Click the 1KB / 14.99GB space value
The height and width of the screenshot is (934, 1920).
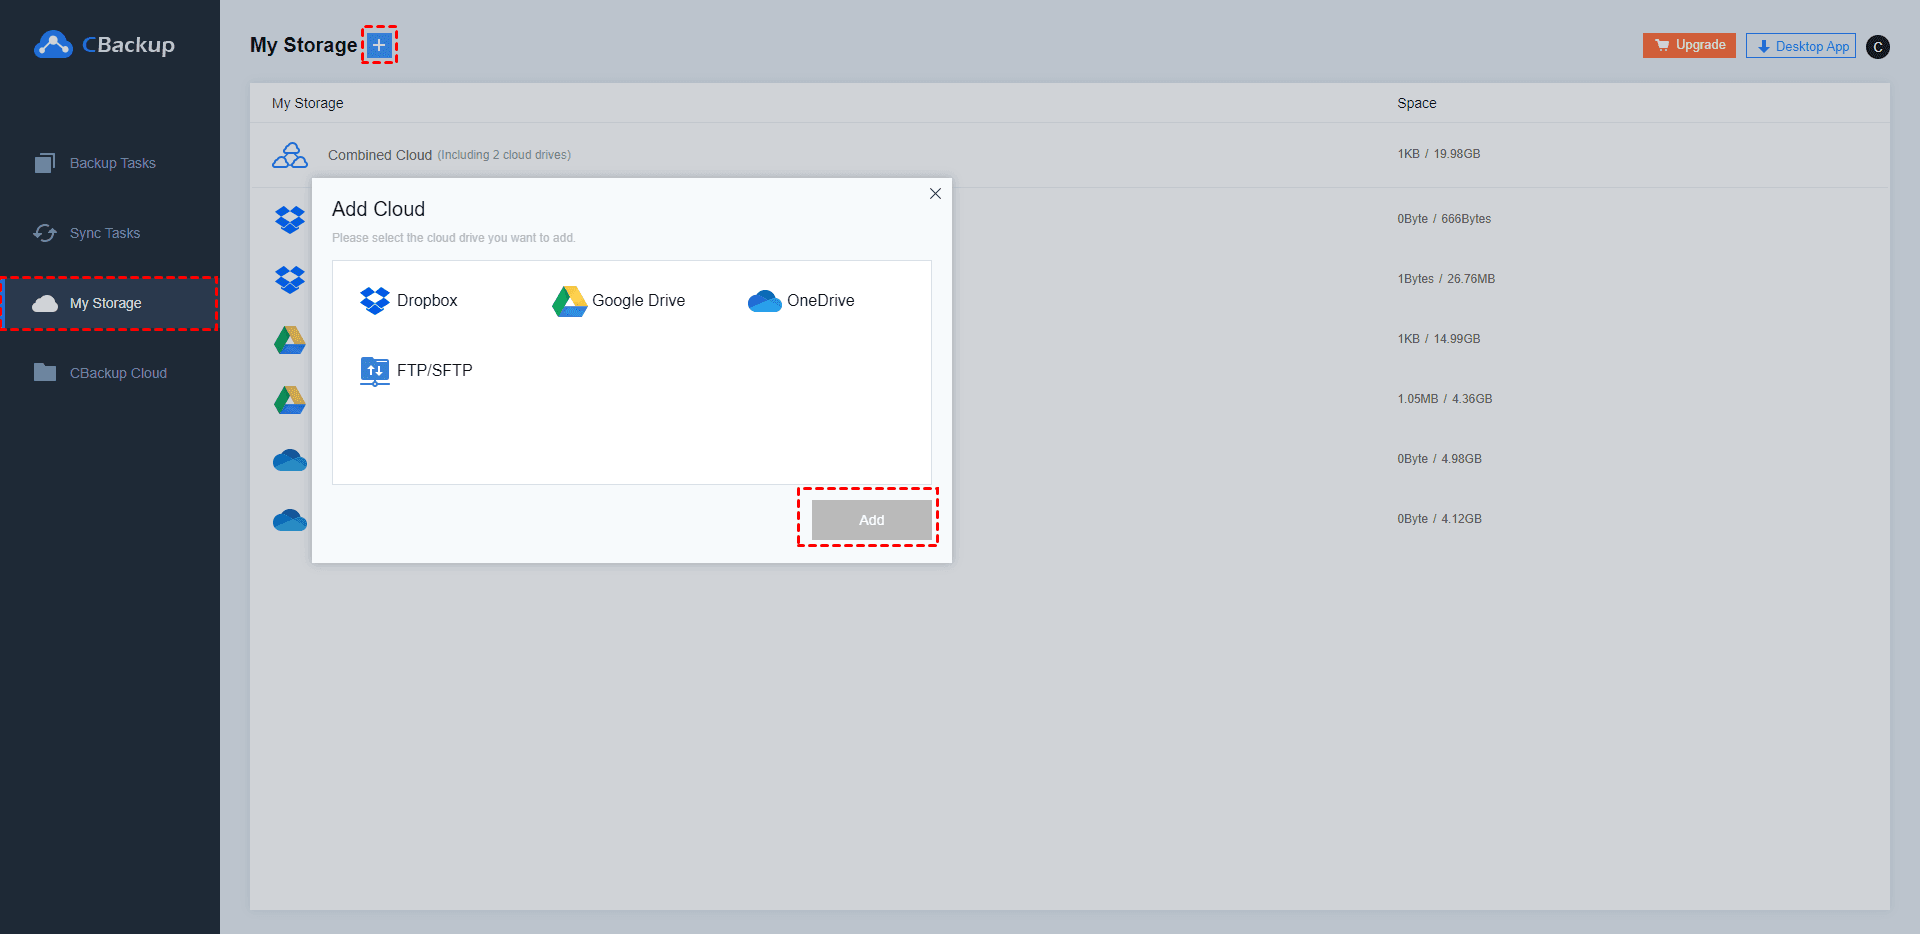tap(1439, 339)
